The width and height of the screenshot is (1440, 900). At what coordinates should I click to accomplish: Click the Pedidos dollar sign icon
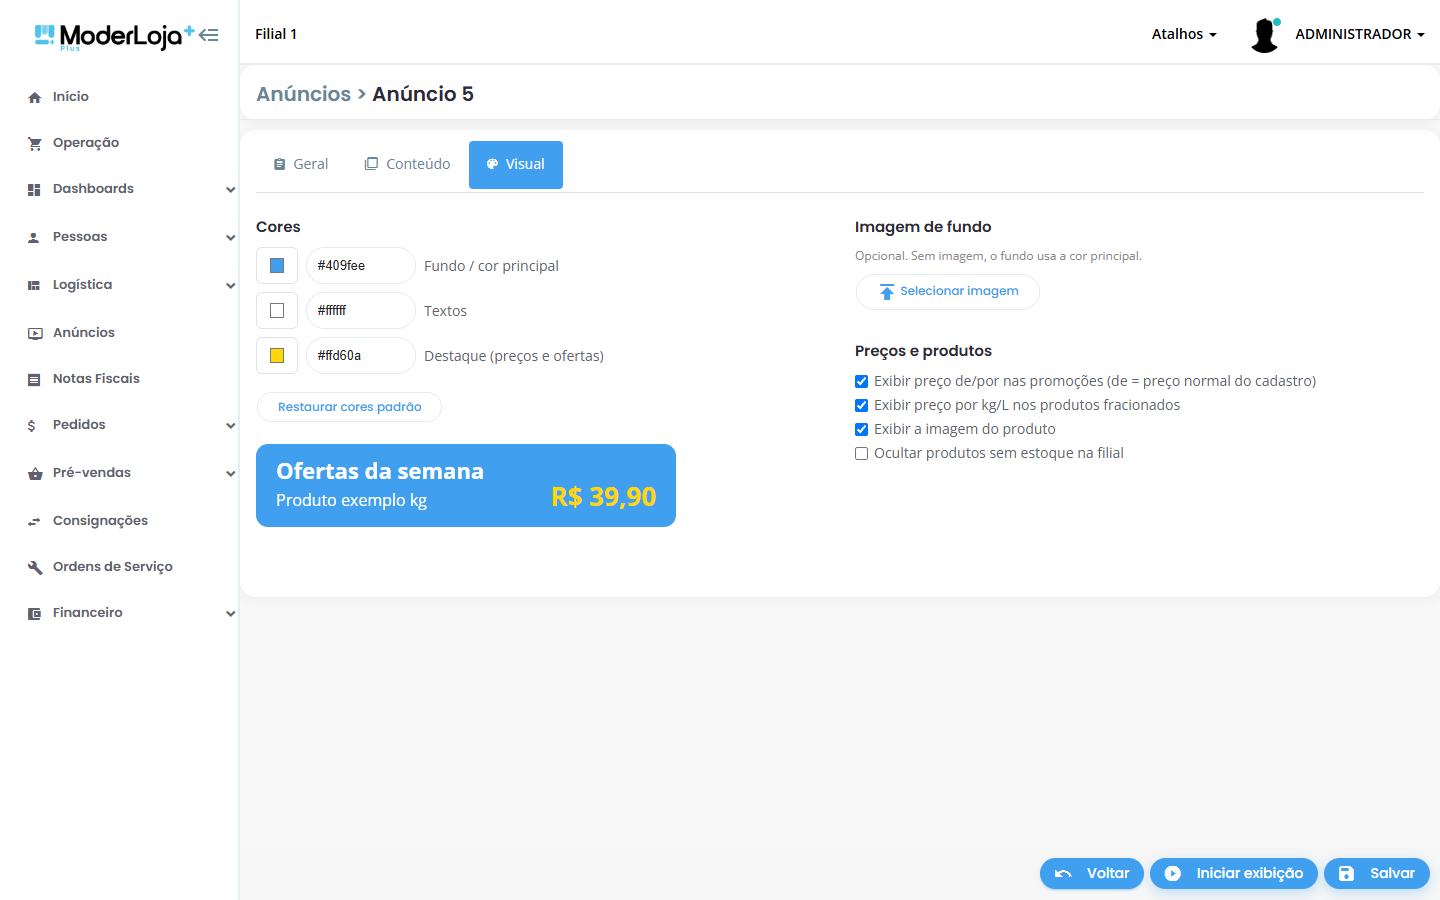tap(32, 425)
